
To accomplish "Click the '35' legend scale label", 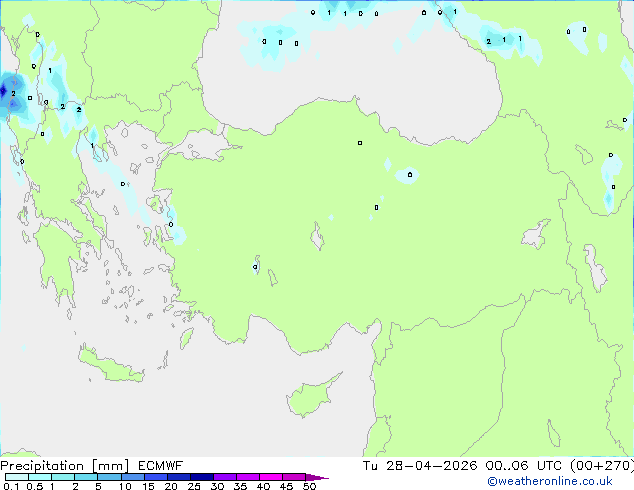I will (240, 486).
